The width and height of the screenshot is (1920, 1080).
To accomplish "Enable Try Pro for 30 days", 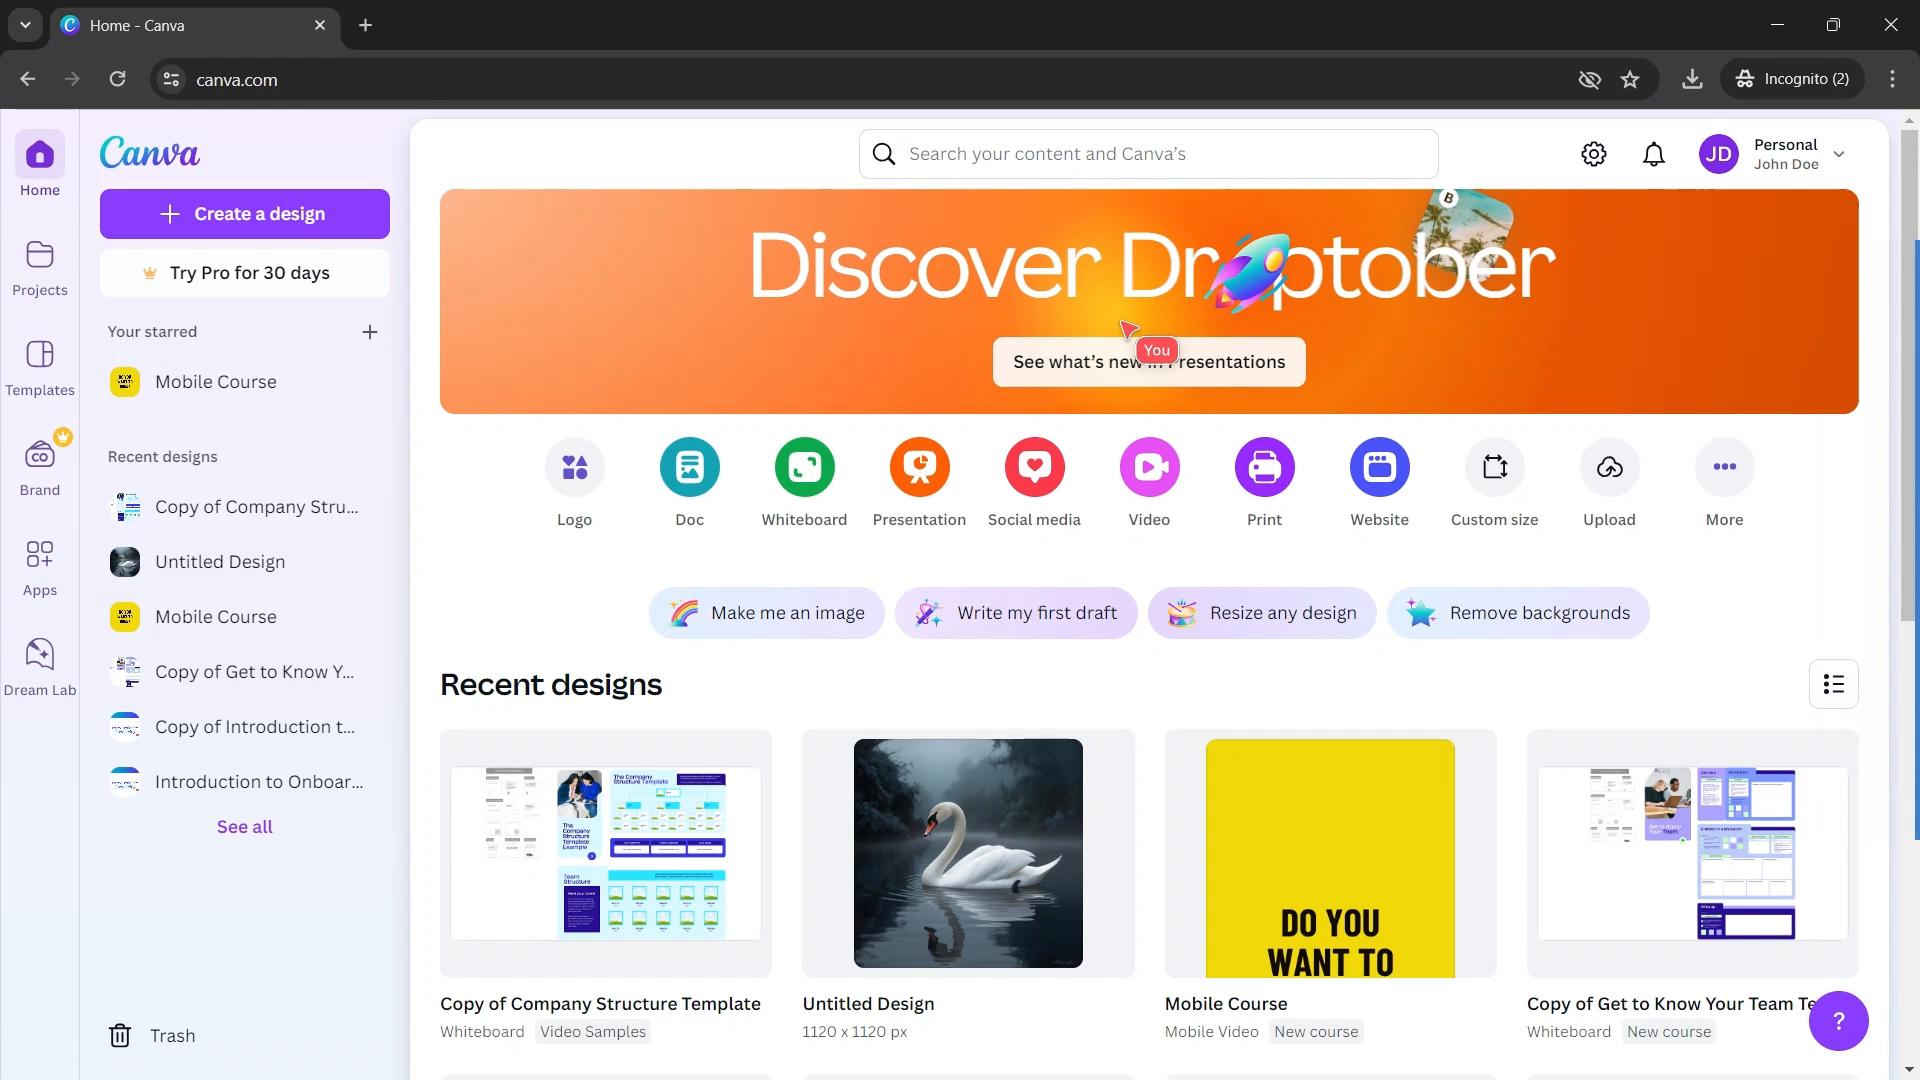I will click(245, 272).
